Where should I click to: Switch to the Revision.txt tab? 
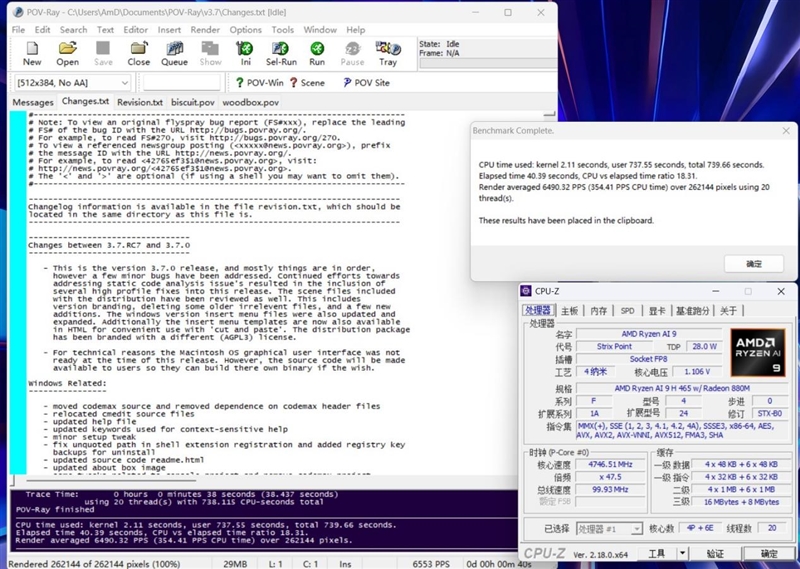click(x=140, y=102)
